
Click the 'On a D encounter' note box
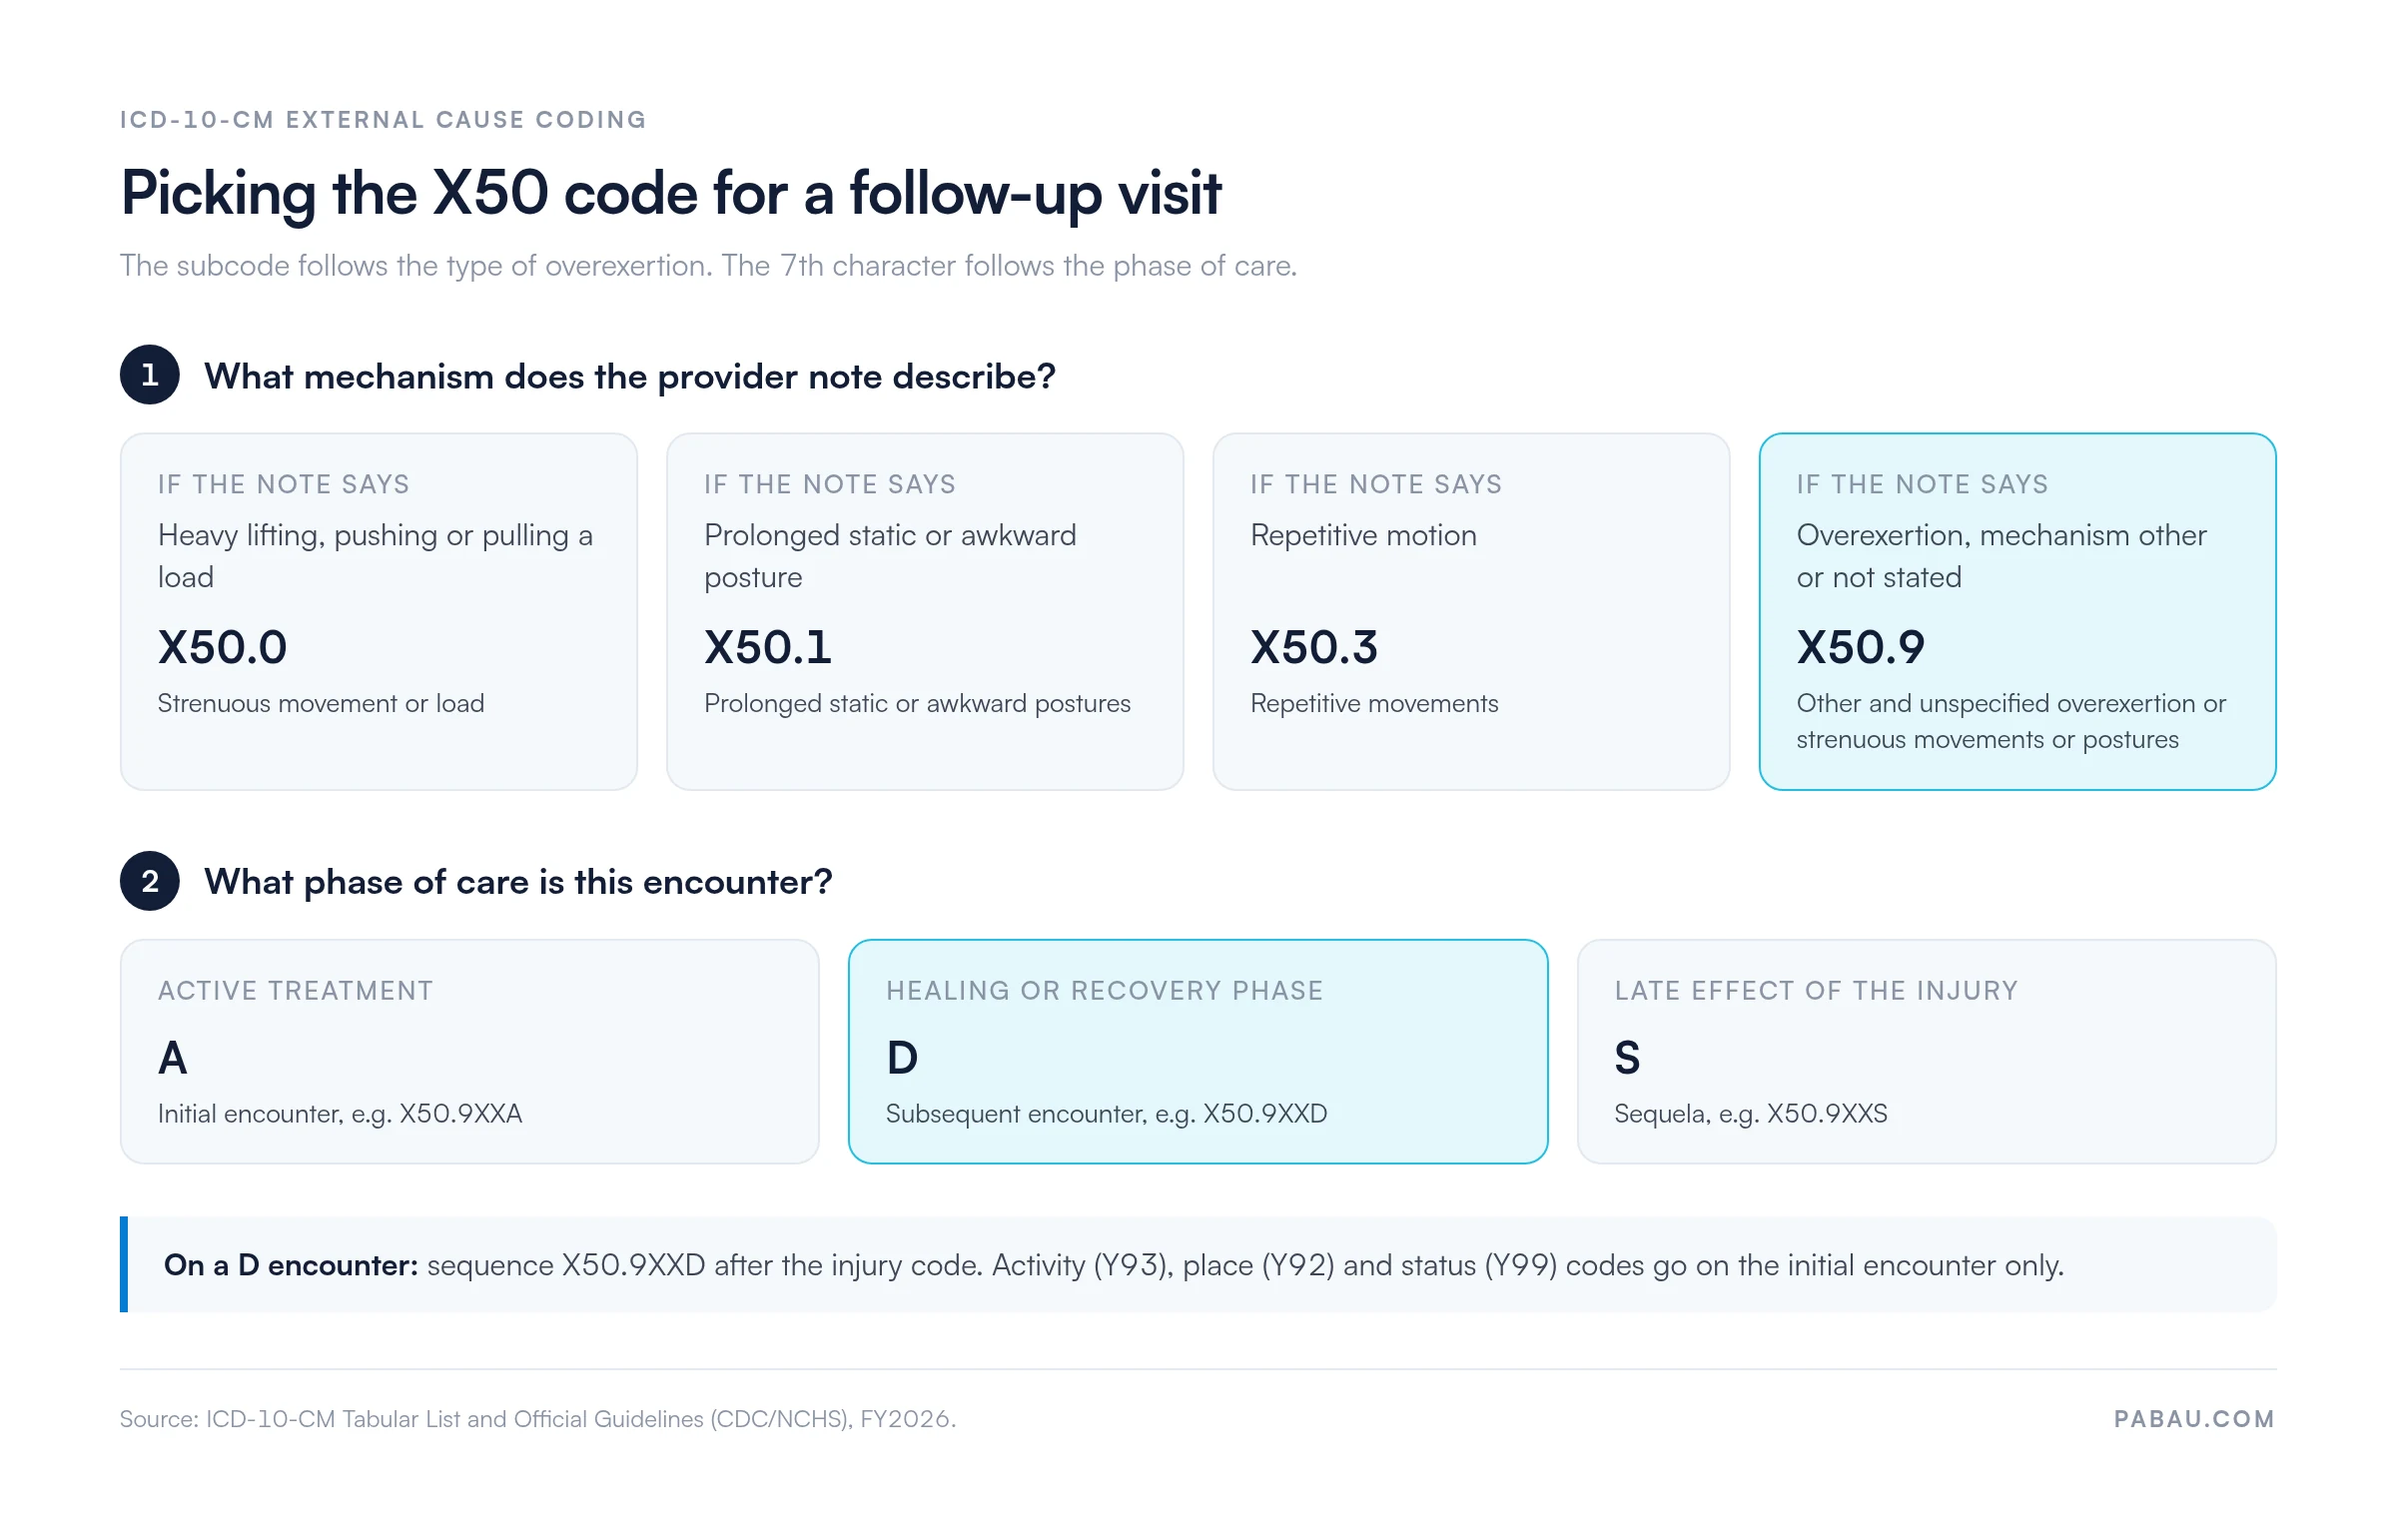click(x=1198, y=1264)
